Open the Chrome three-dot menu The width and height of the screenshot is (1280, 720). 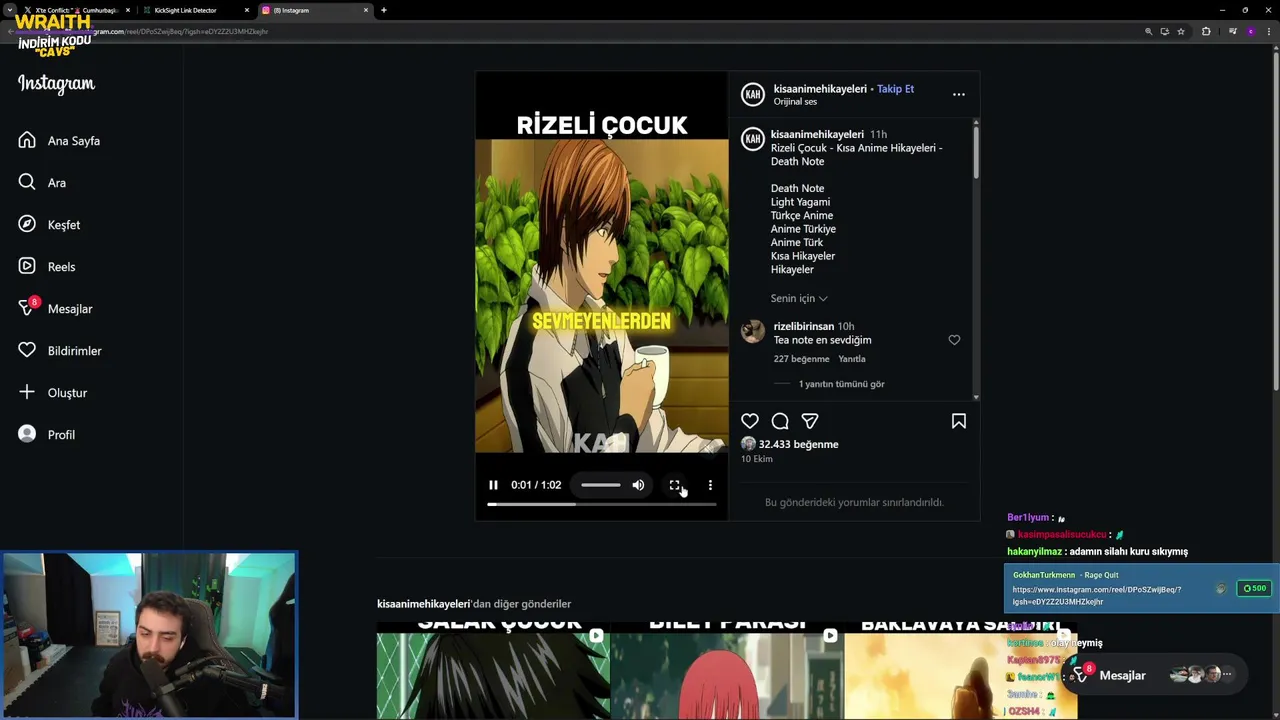(1269, 31)
